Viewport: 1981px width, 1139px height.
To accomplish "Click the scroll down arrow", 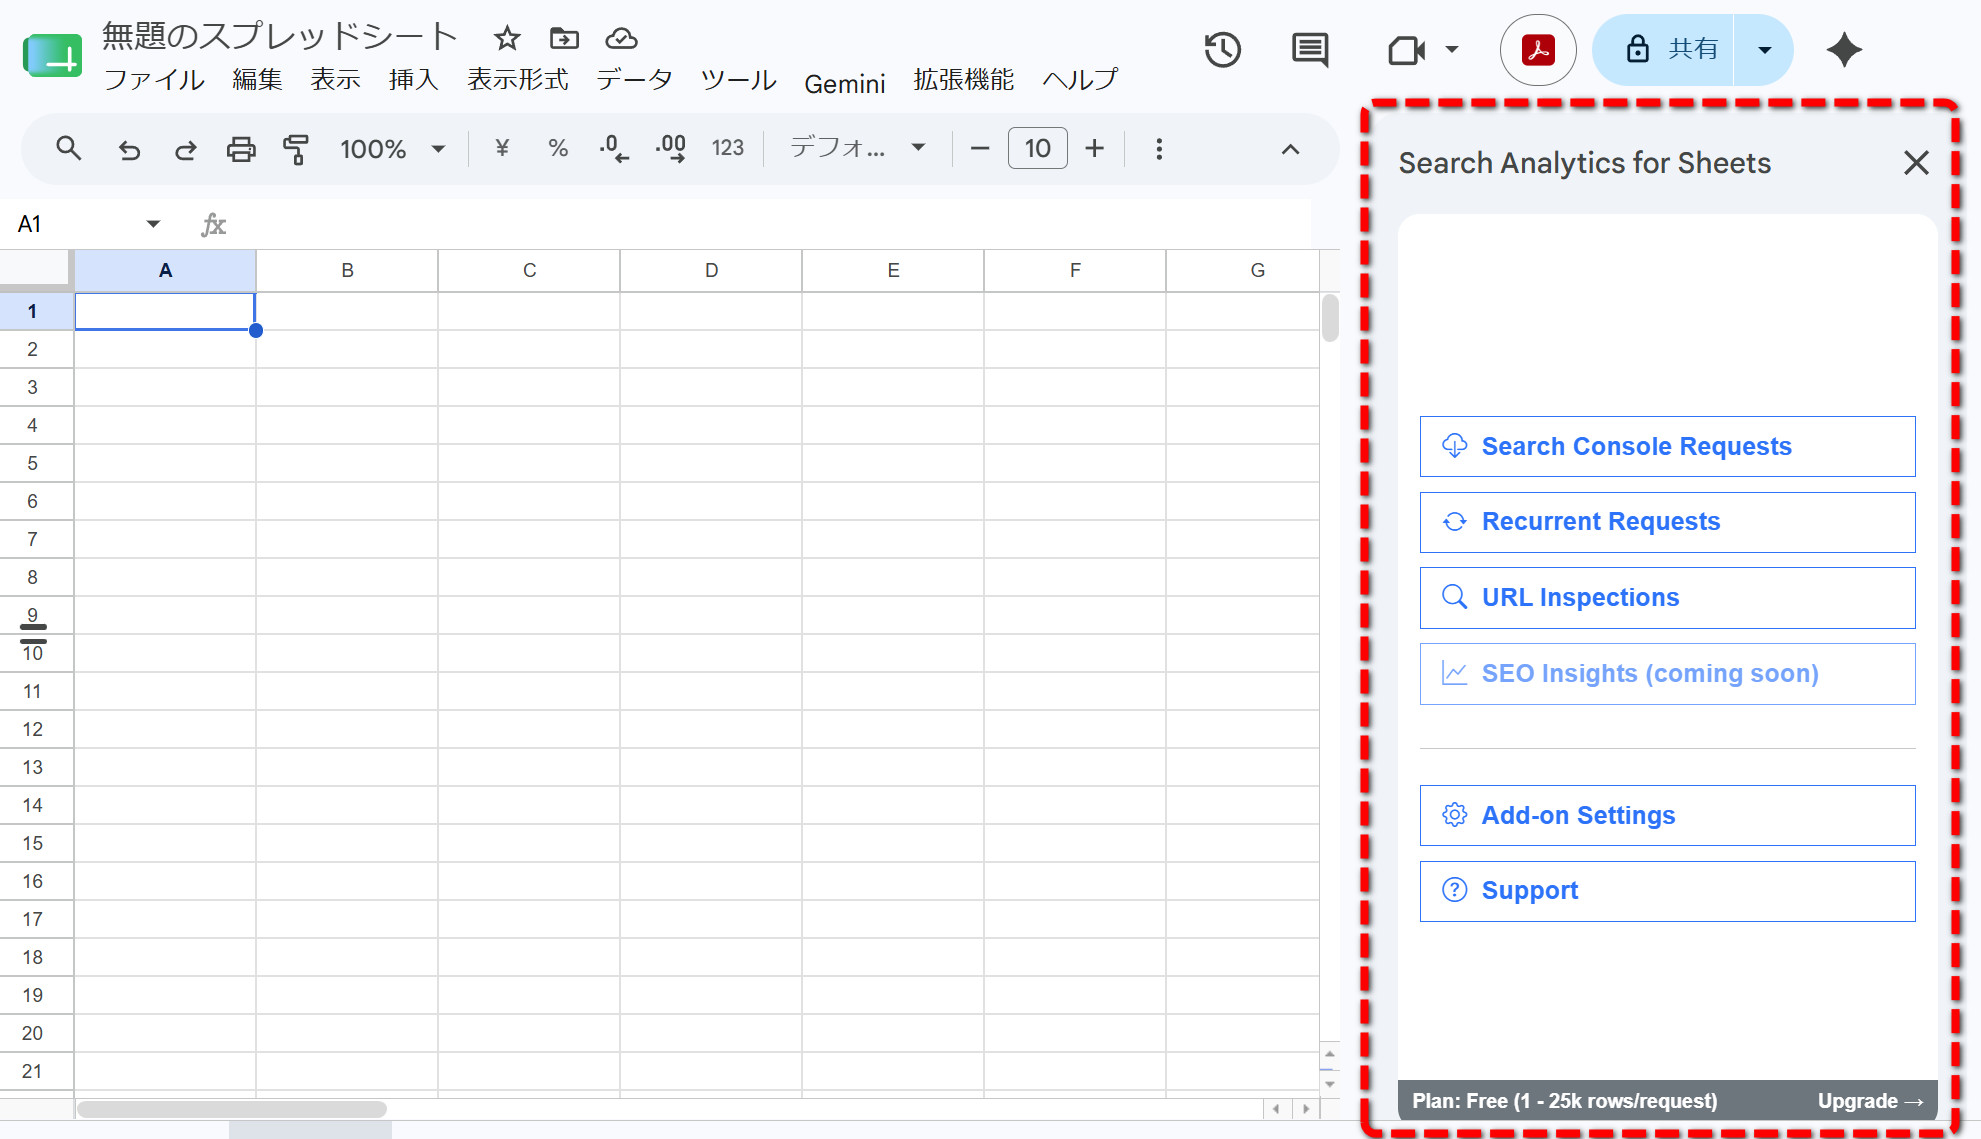I will pos(1329,1084).
